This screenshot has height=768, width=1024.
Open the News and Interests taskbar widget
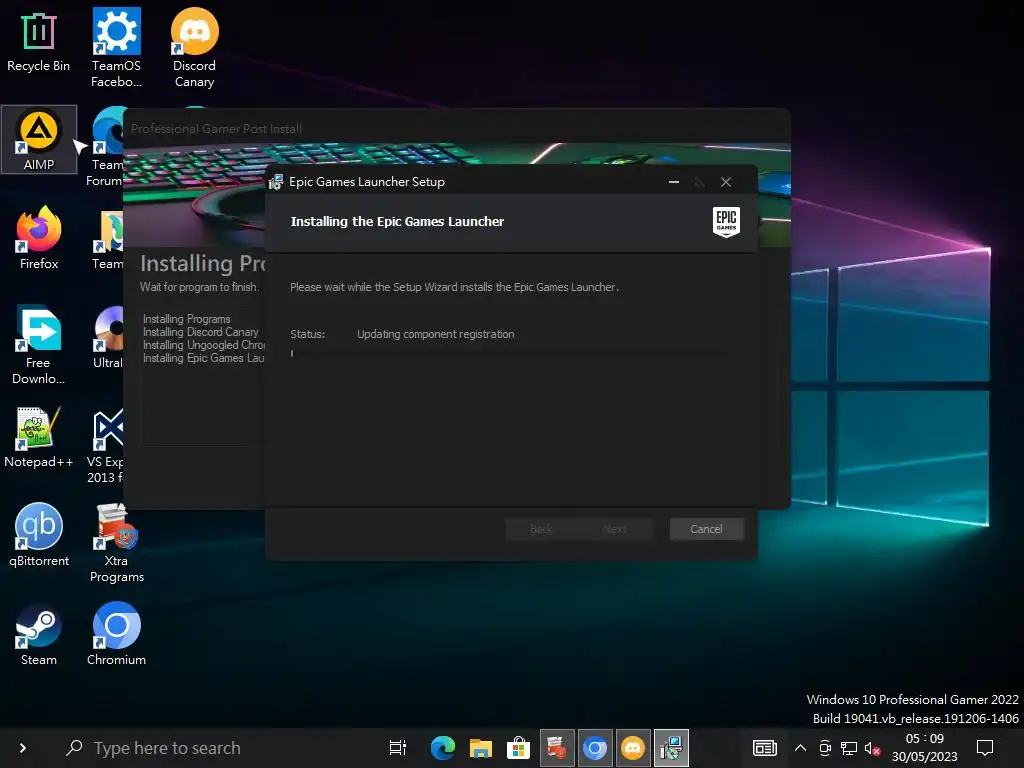pyautogui.click(x=764, y=748)
